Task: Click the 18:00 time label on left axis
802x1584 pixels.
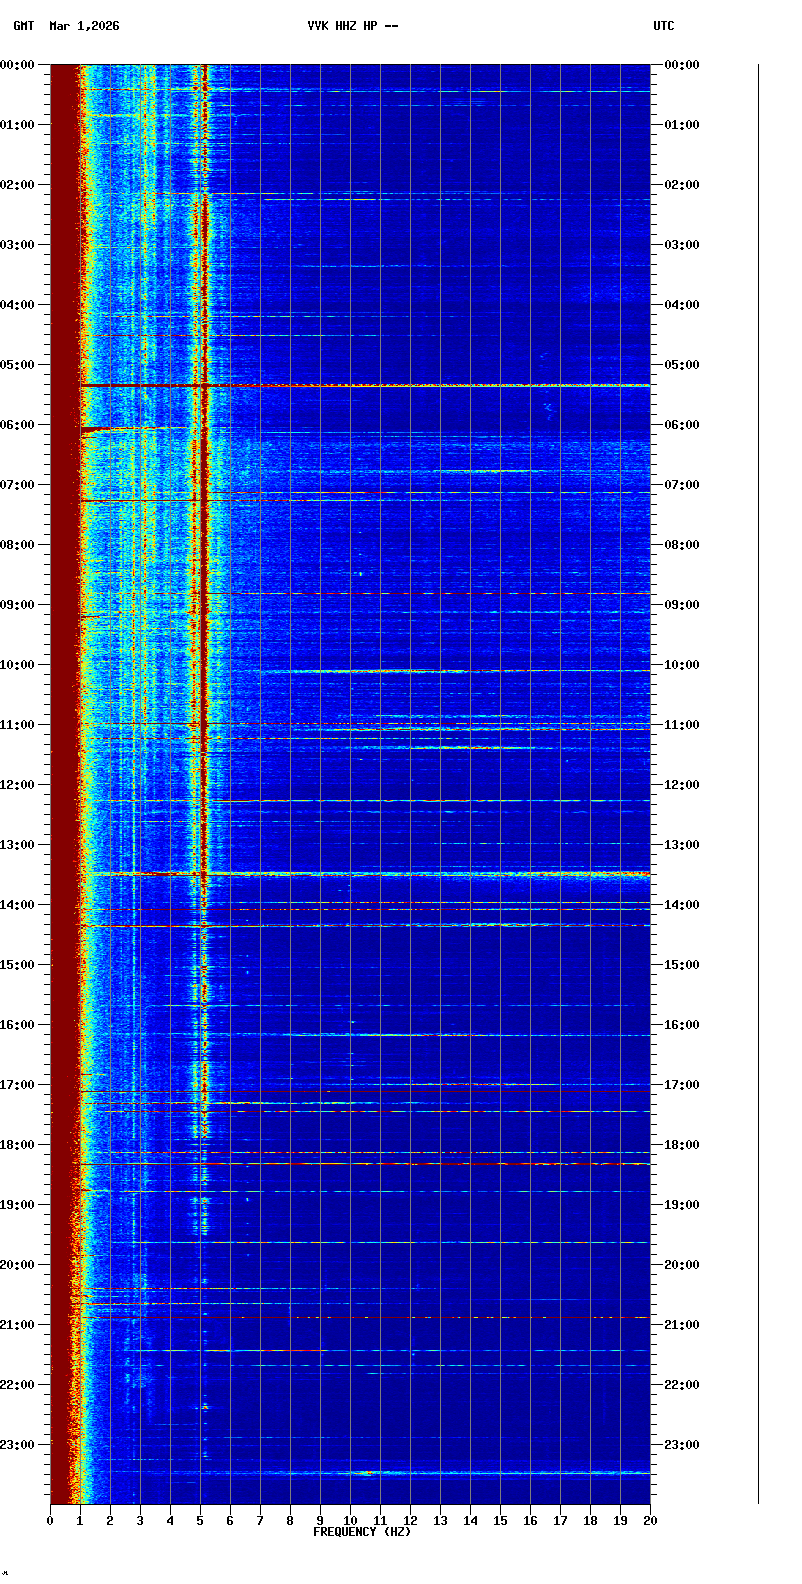Action: 18,1145
